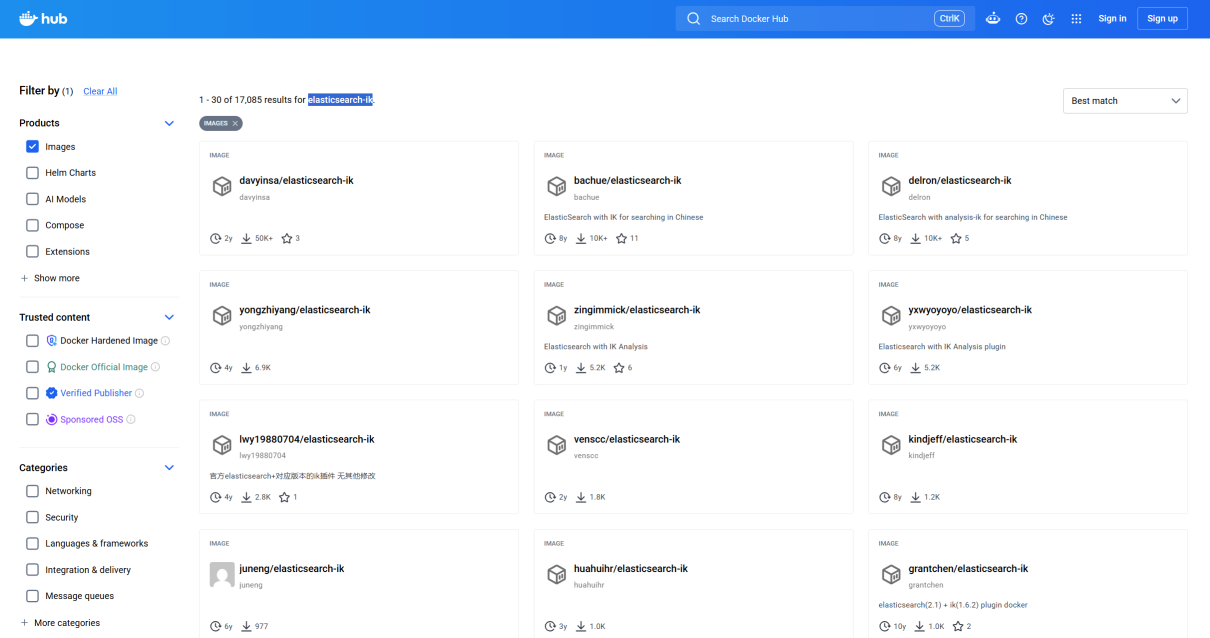Check the Compose checkbox
1210x638 pixels.
click(x=32, y=225)
